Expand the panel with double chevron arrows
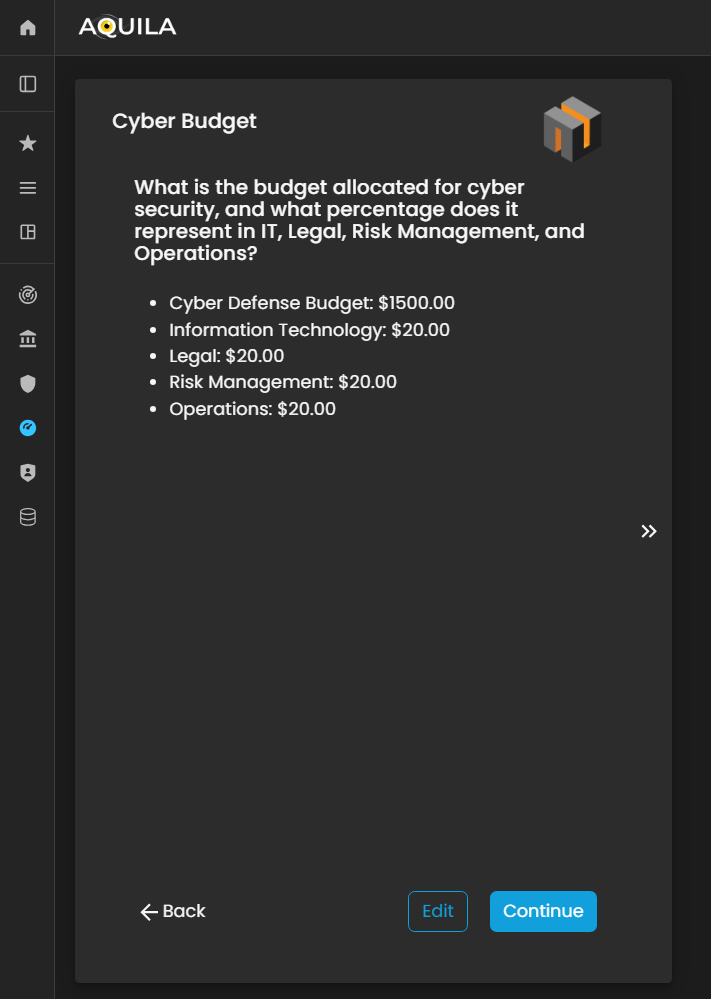Viewport: 711px width, 999px height. tap(649, 531)
